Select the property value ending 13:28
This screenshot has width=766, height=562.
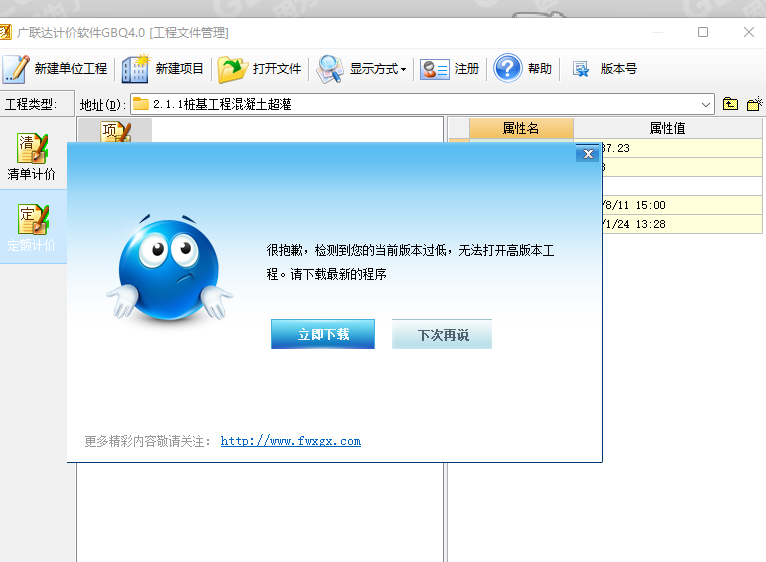[682, 224]
